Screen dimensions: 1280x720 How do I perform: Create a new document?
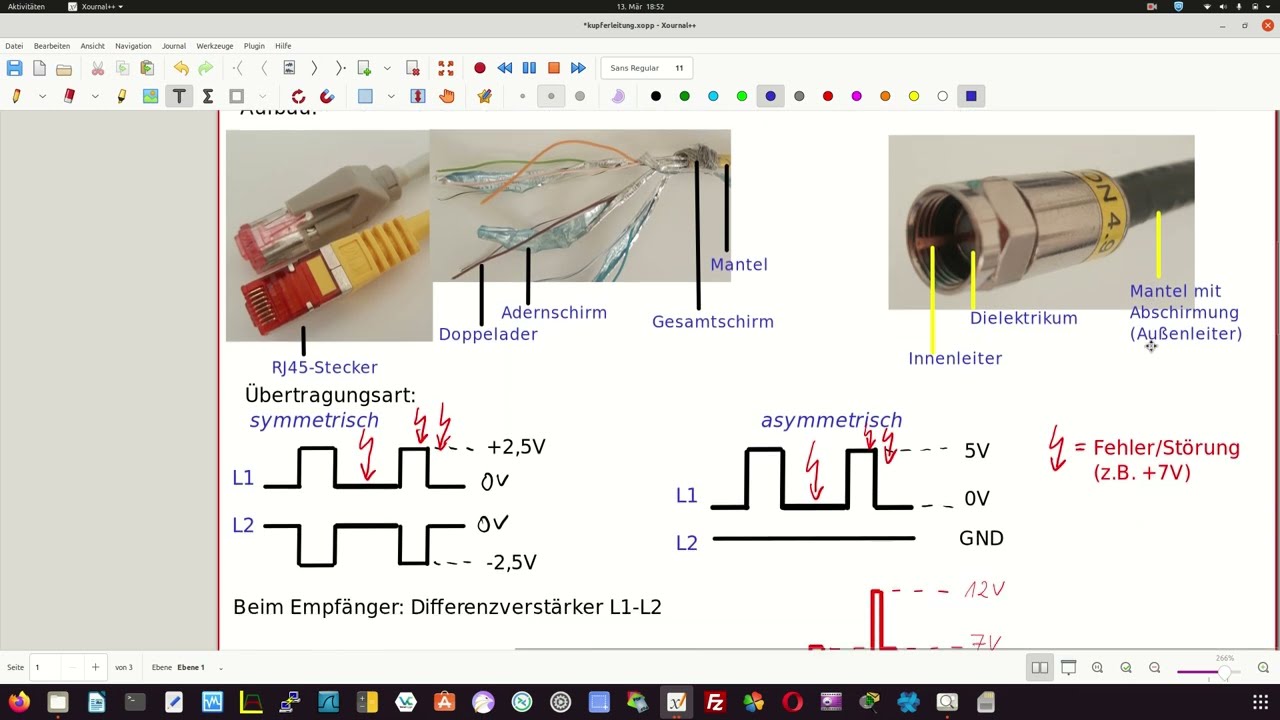click(39, 68)
